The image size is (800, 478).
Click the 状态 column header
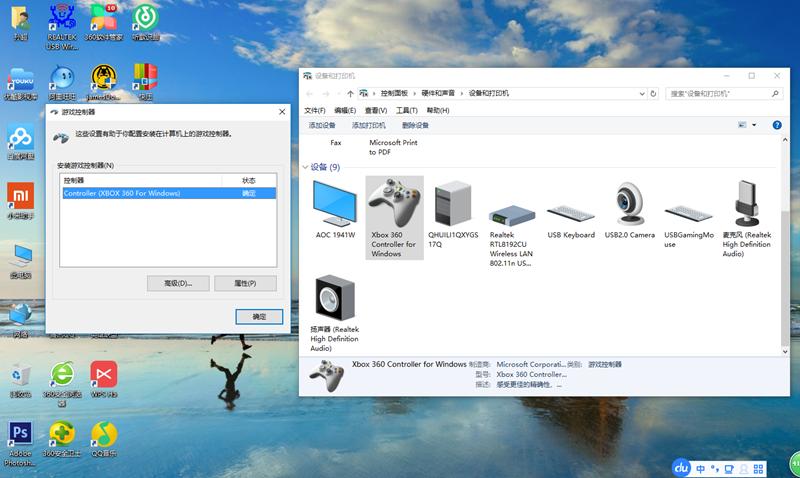pos(249,181)
